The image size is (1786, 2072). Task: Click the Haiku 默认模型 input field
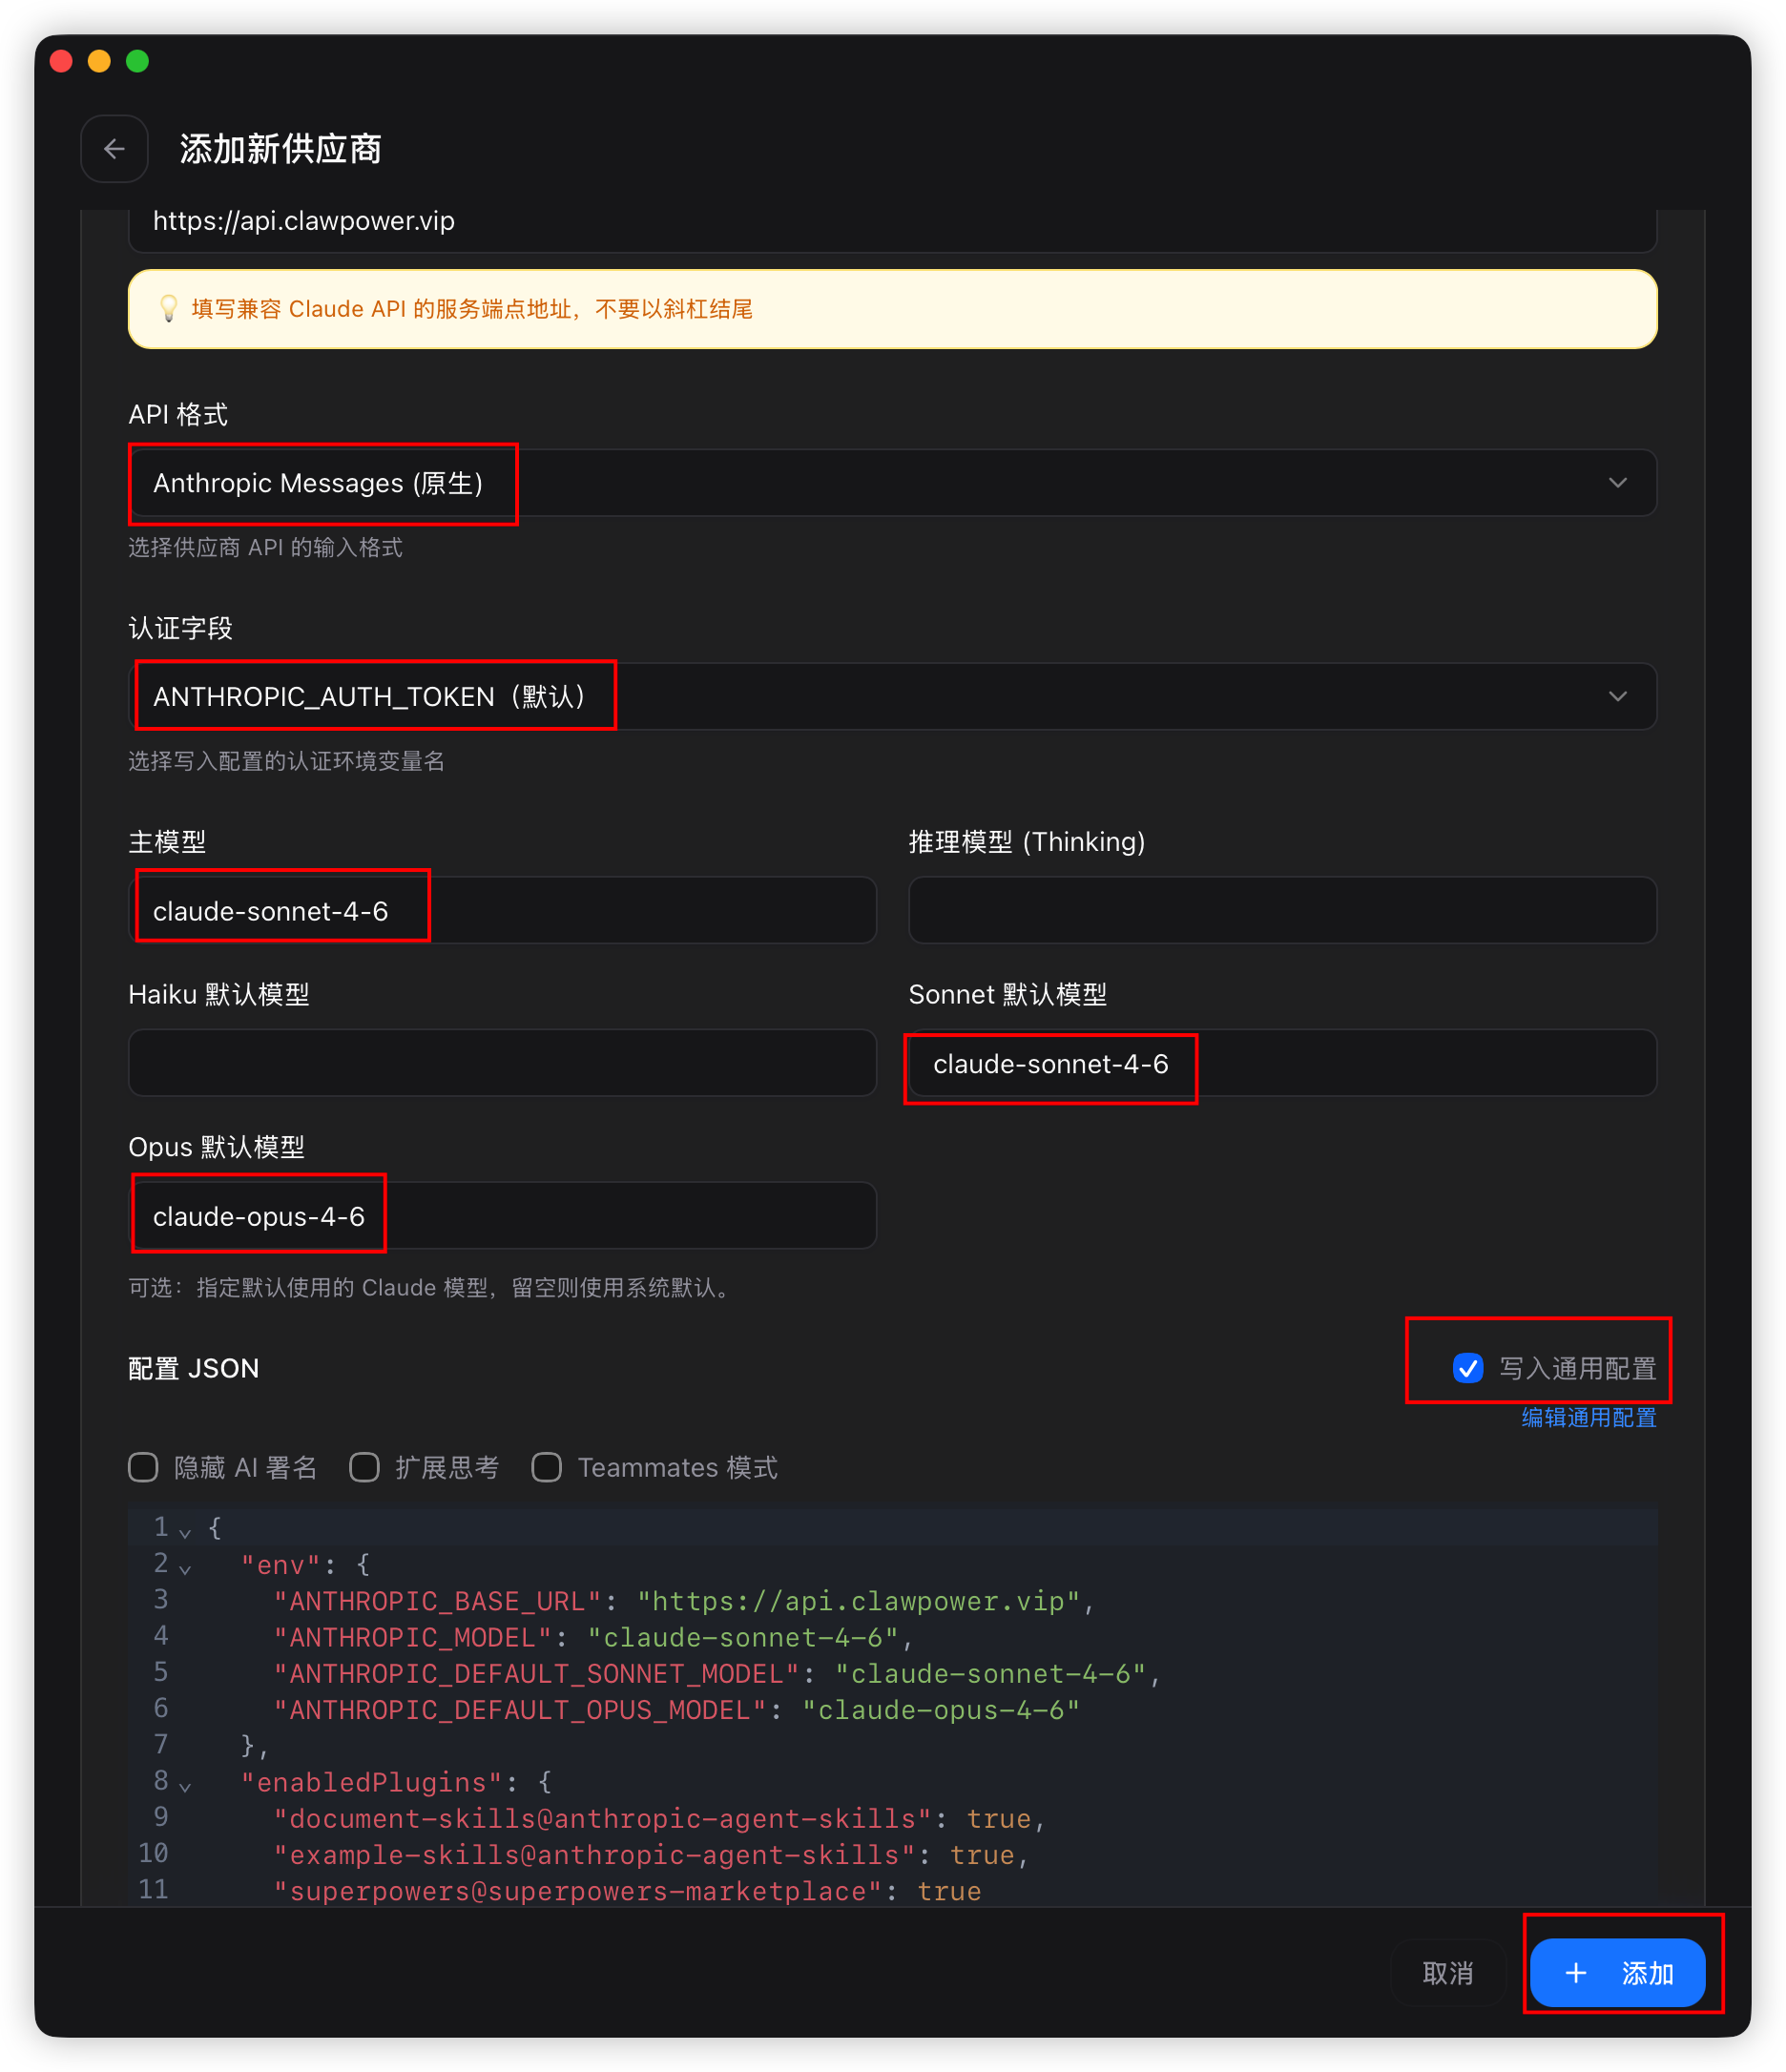(502, 1063)
